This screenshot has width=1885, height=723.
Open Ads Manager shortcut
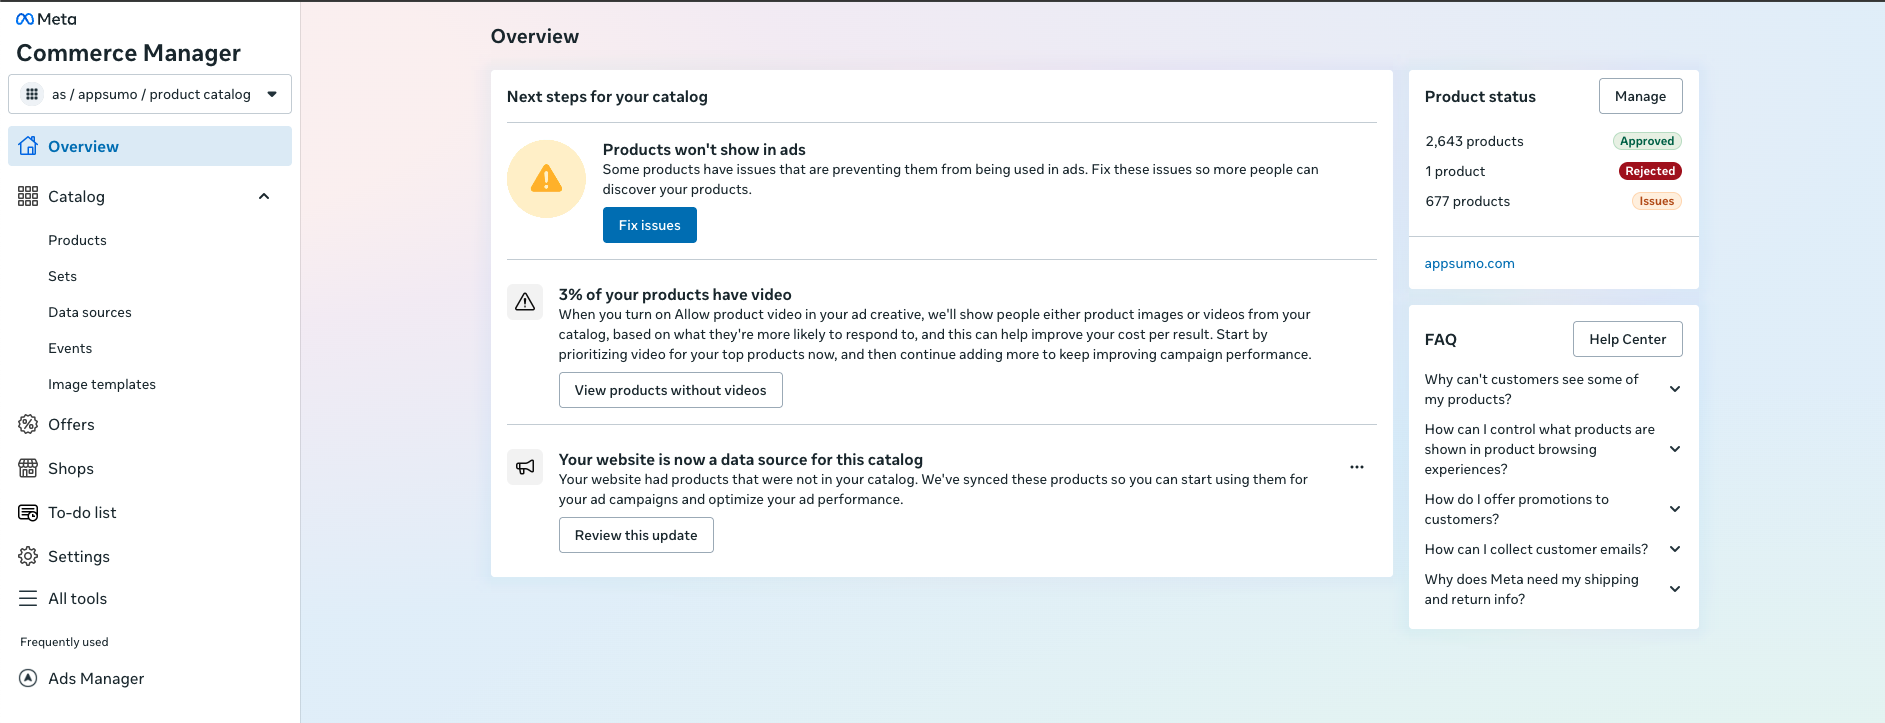coord(96,678)
